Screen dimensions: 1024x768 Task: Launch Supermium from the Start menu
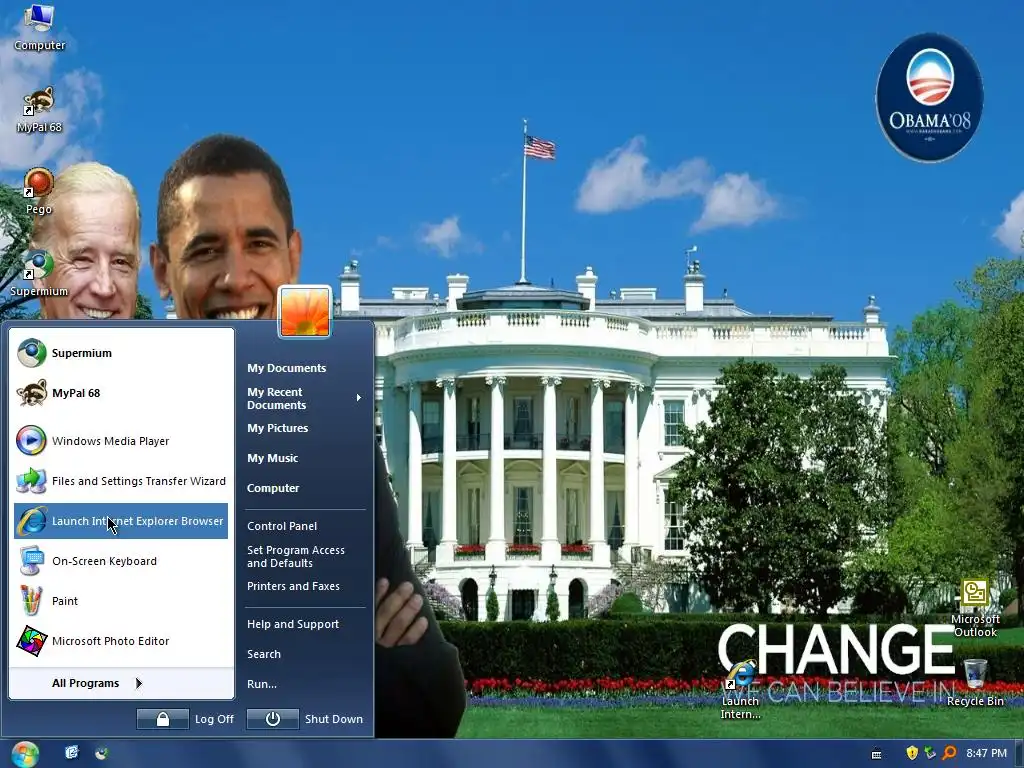click(121, 353)
